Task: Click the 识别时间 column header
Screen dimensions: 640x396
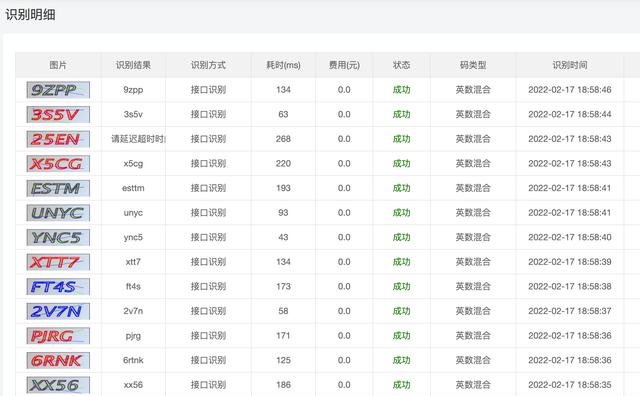Action: click(x=570, y=65)
